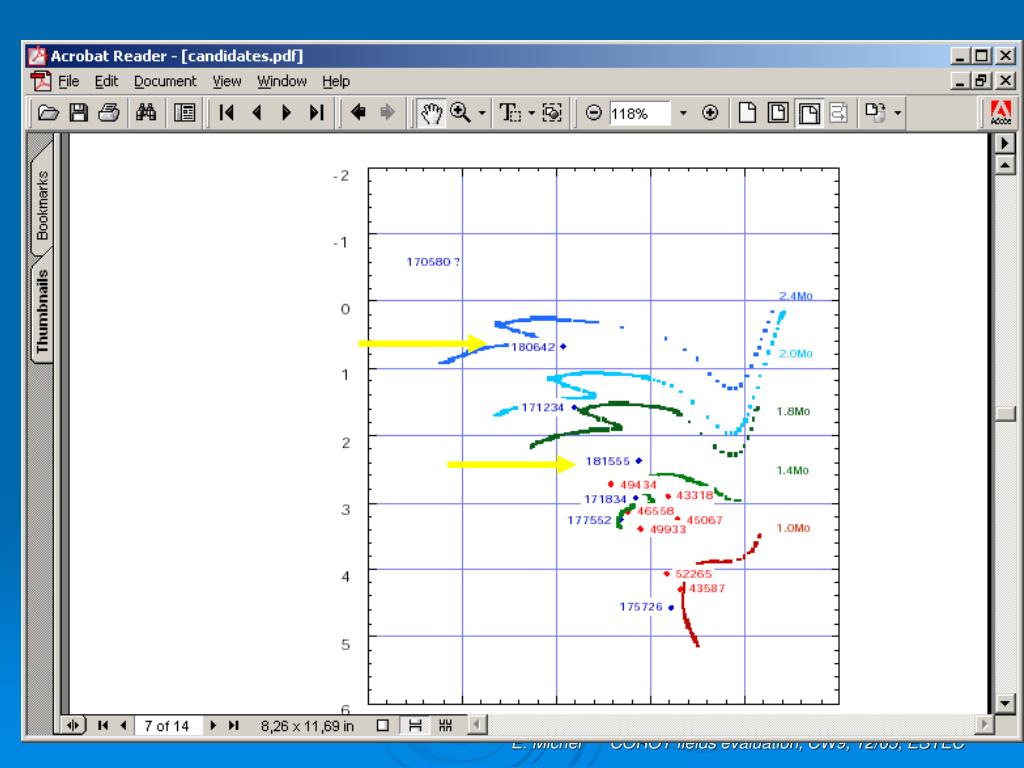Set Fit in Window page view

[x=777, y=113]
